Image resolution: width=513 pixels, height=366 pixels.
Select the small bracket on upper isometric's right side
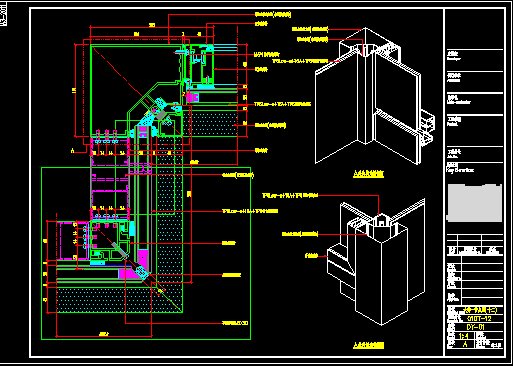click(x=427, y=128)
